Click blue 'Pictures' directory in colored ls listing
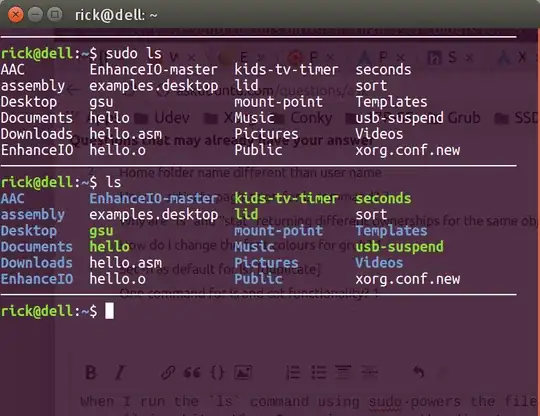Screen dimensions: 540x416 pos(266,263)
